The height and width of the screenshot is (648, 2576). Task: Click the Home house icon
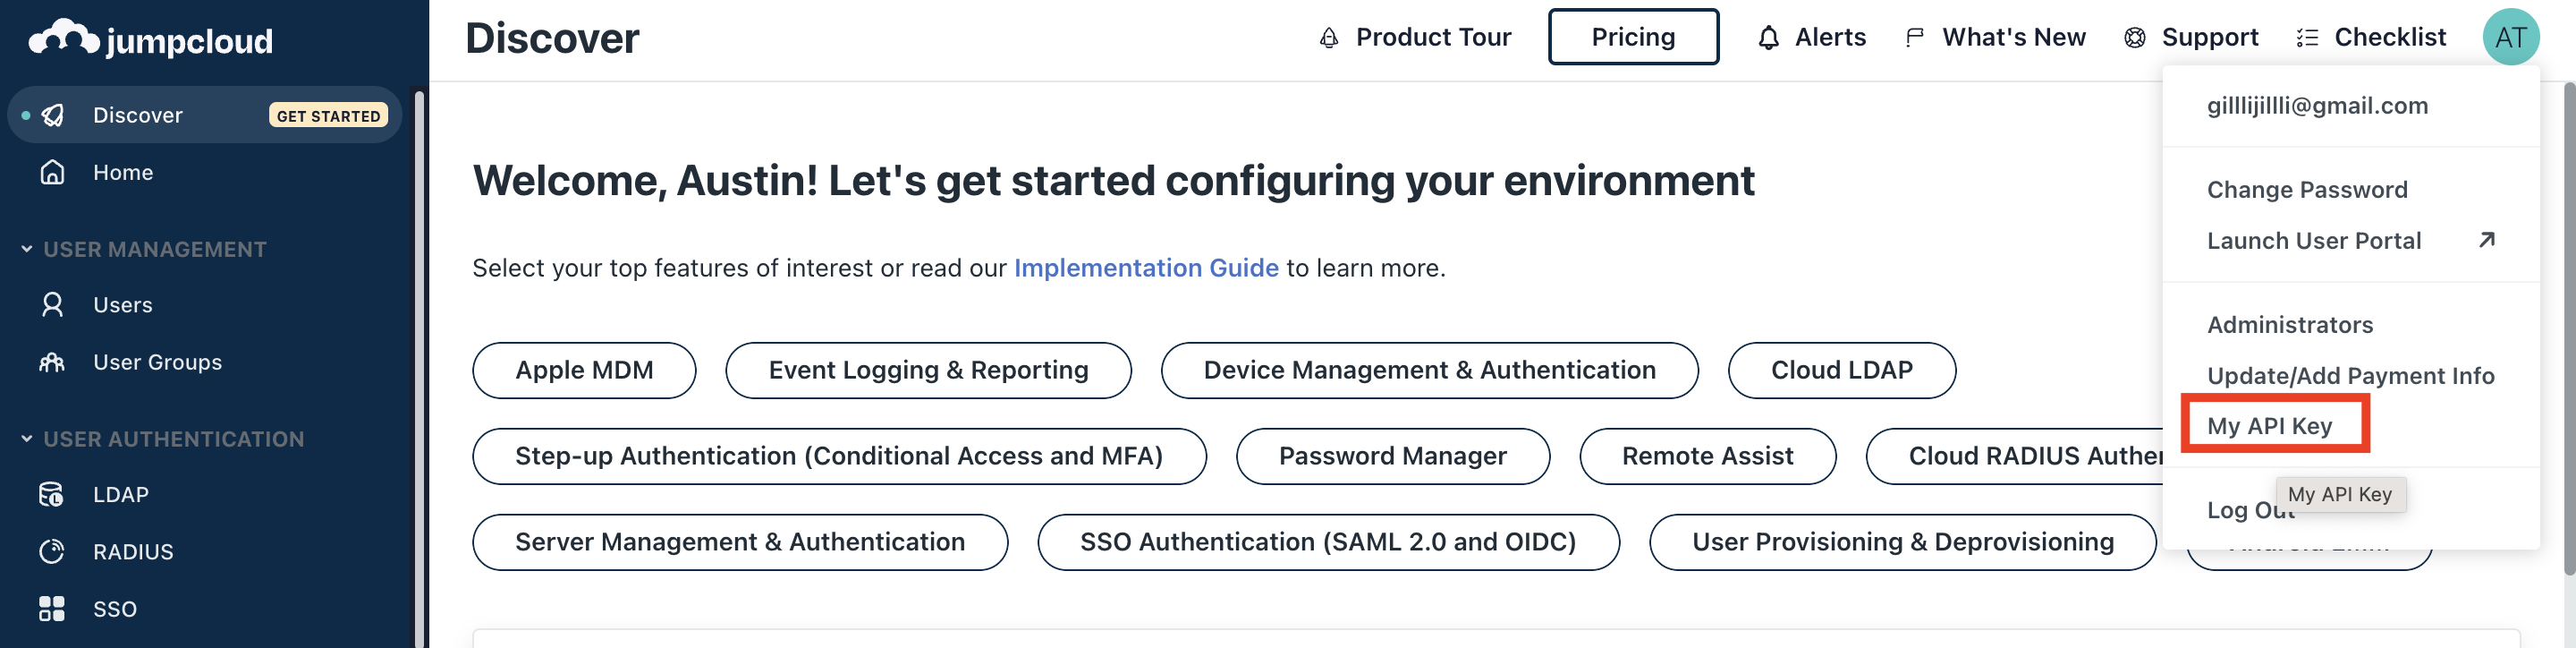click(52, 172)
